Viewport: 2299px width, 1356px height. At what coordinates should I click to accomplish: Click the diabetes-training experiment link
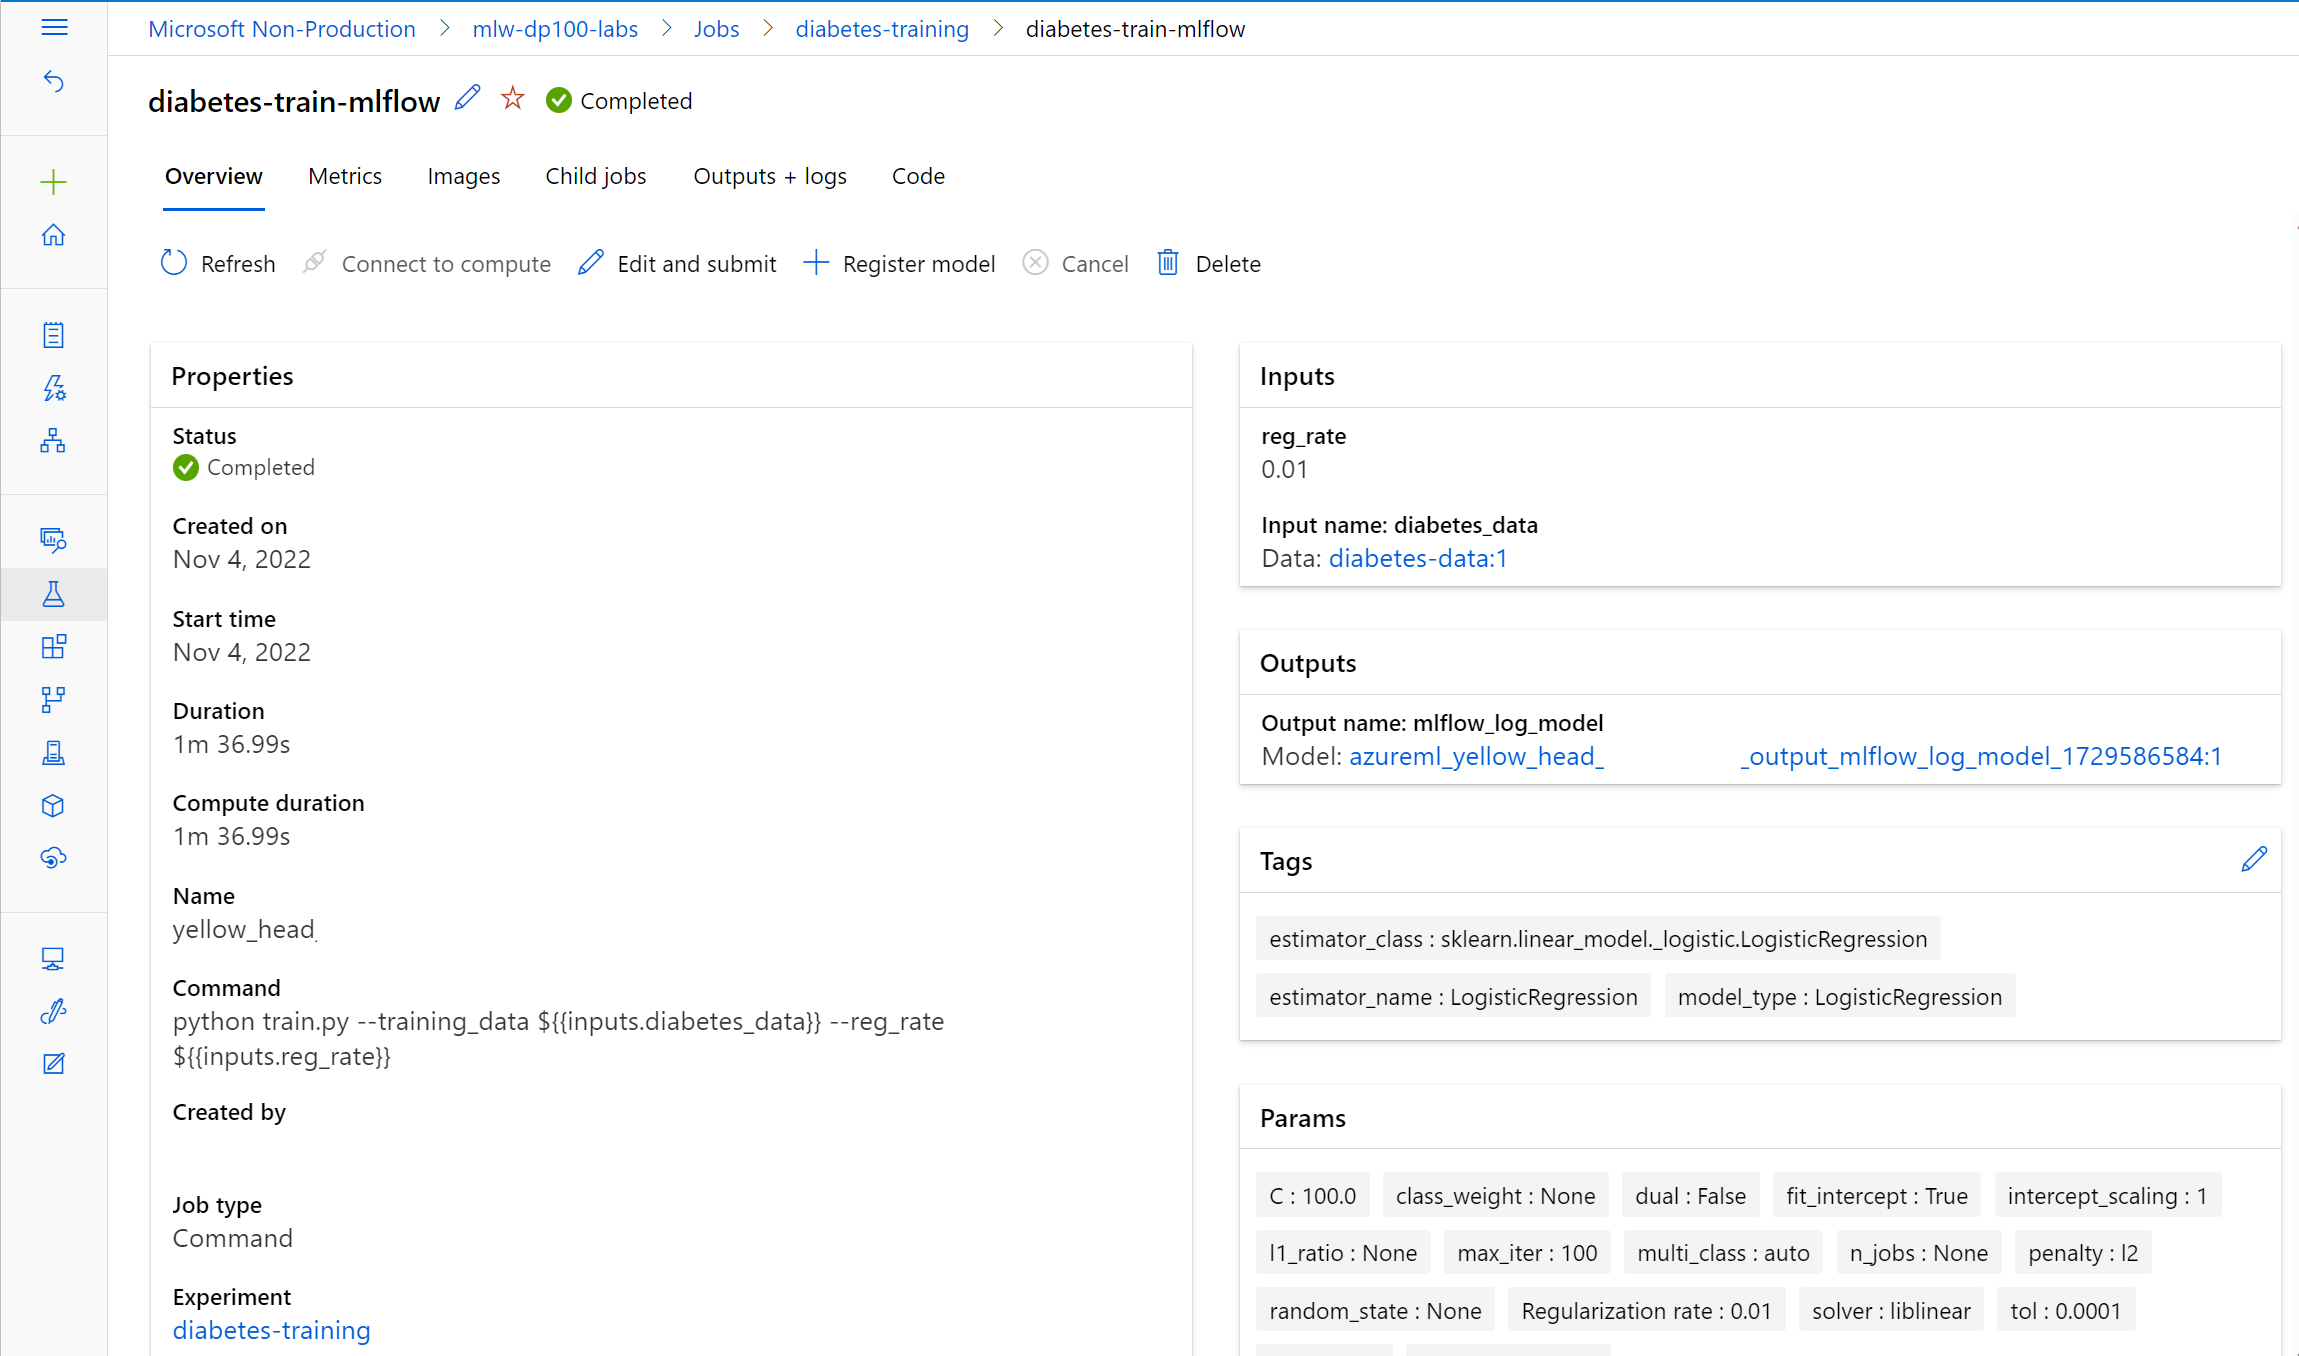tap(273, 1330)
